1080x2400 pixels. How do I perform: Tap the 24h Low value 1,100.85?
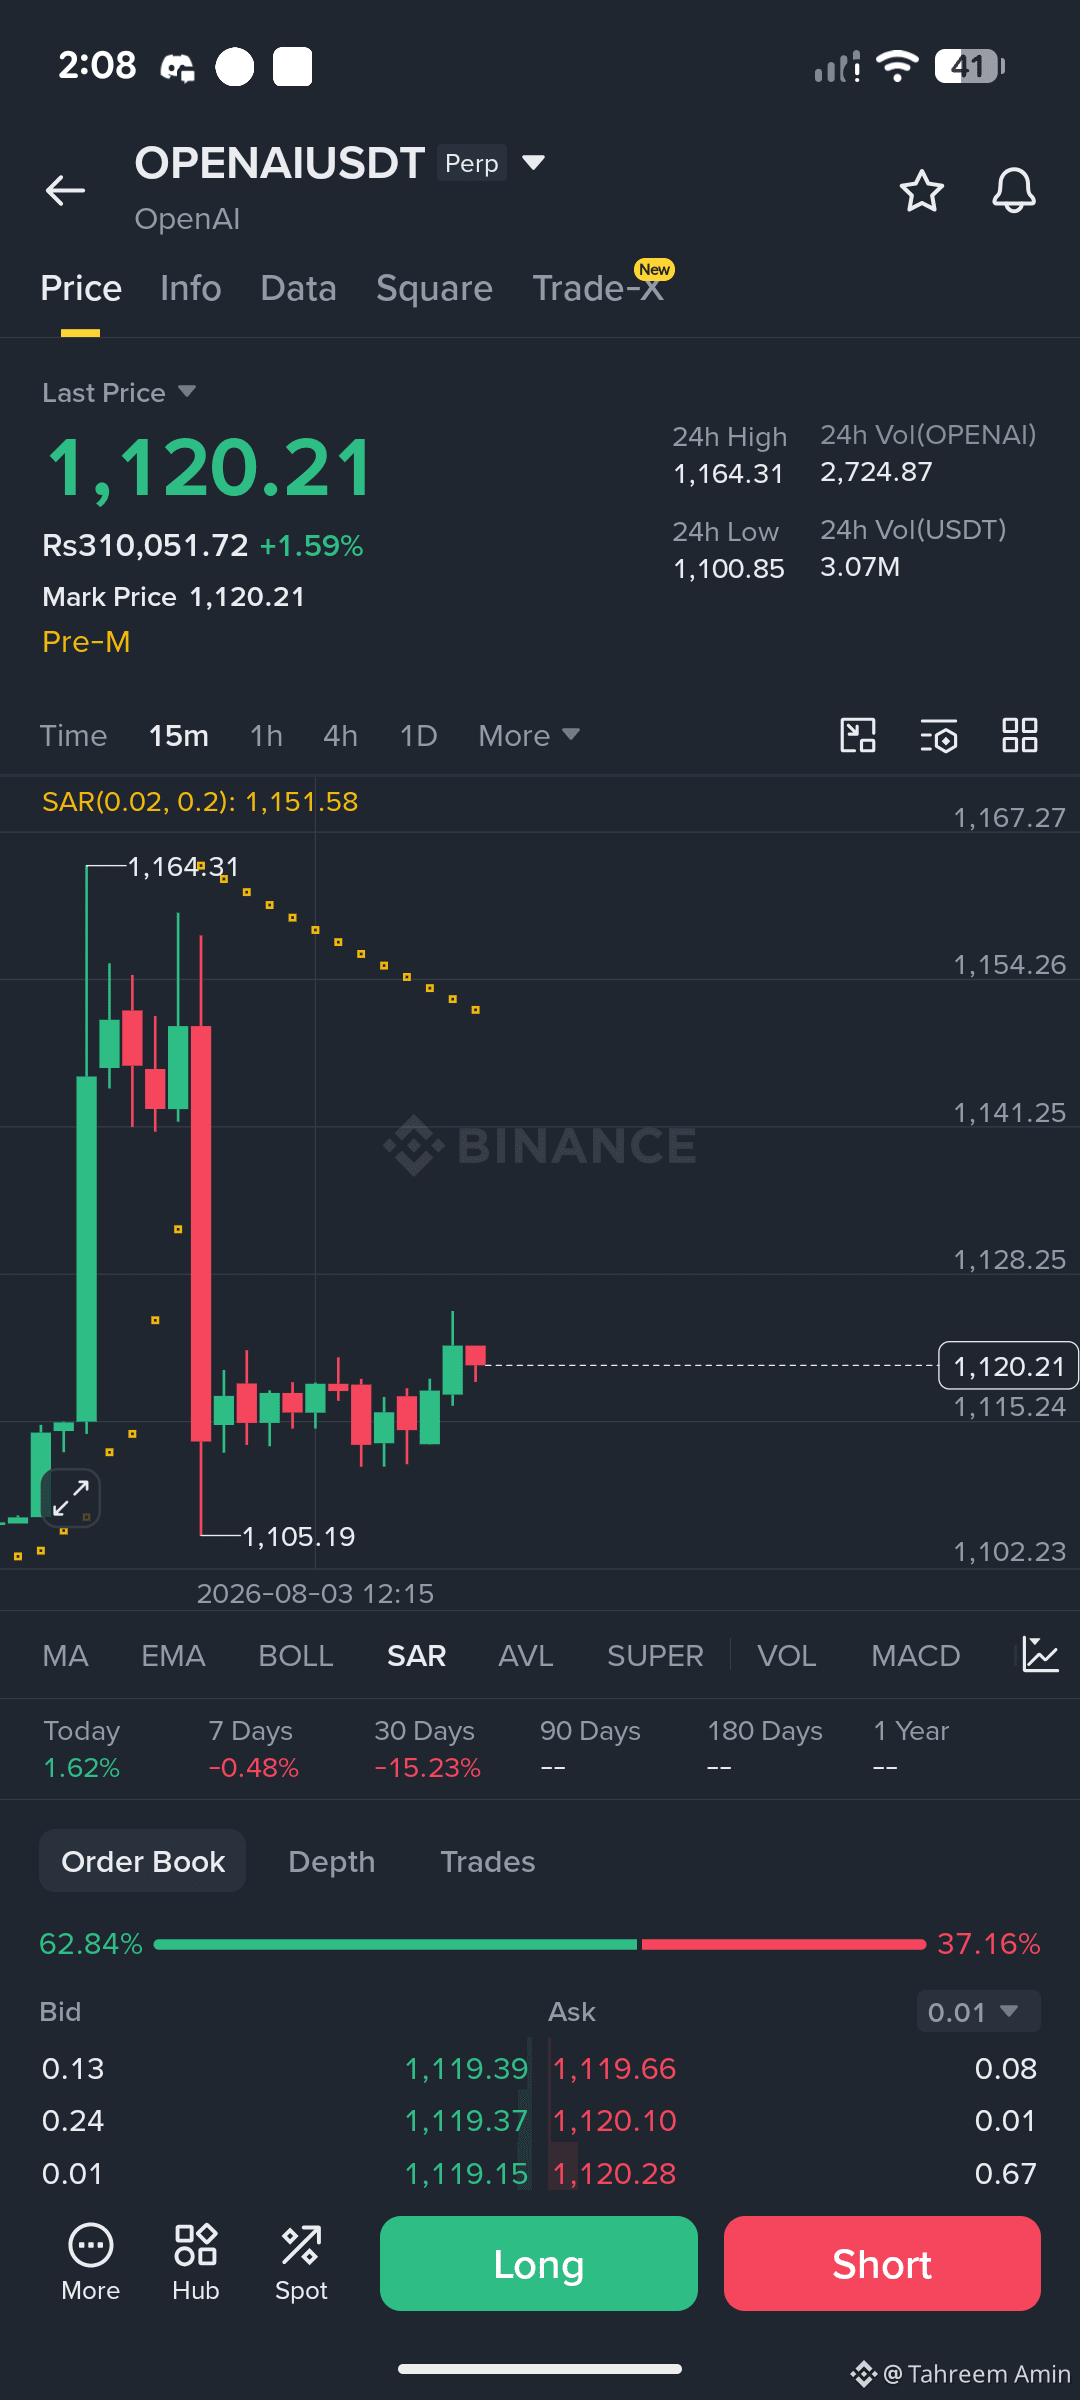click(x=728, y=569)
